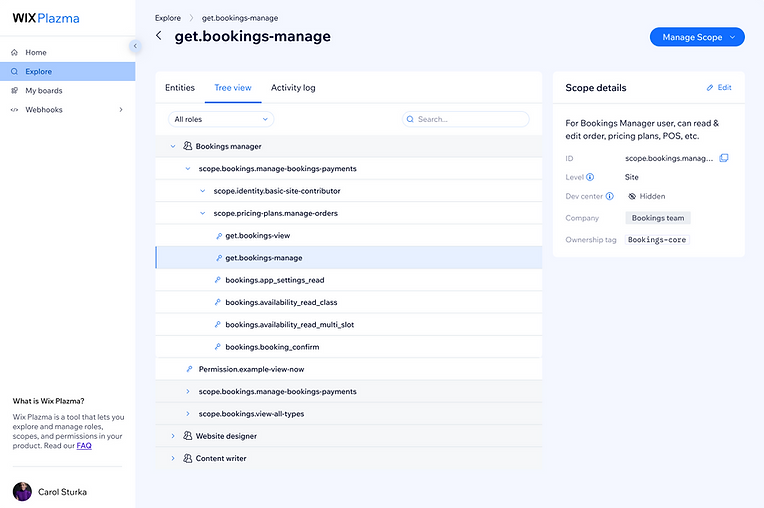Click the key icon of get.bookings-view
Viewport: 764px width, 508px height.
[x=219, y=236]
